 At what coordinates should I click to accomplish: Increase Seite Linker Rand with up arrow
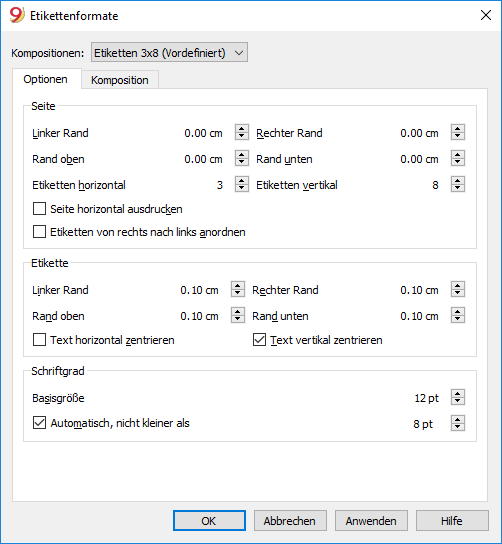pos(242,129)
